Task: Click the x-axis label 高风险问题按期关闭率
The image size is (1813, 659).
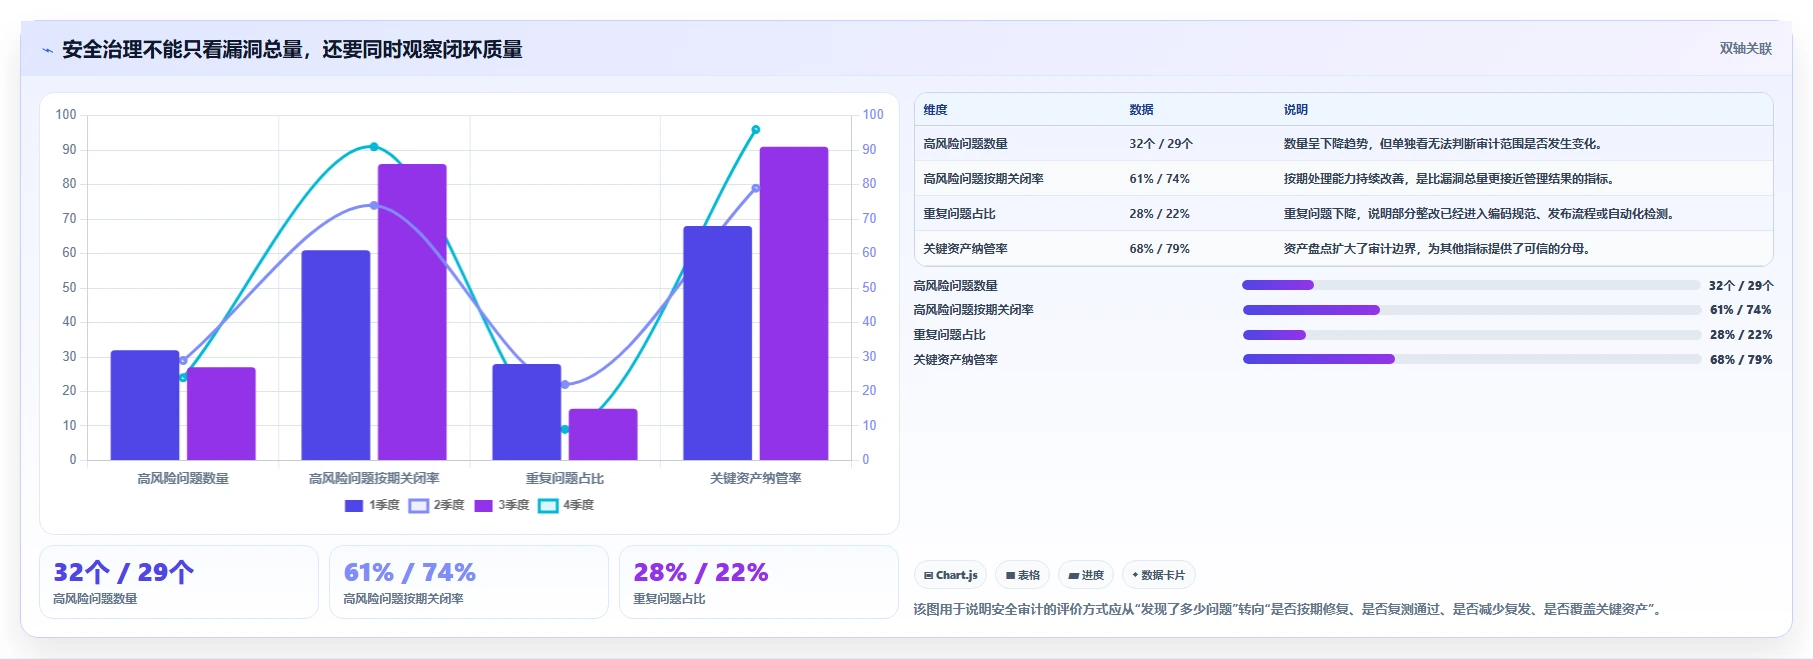Action: [374, 479]
